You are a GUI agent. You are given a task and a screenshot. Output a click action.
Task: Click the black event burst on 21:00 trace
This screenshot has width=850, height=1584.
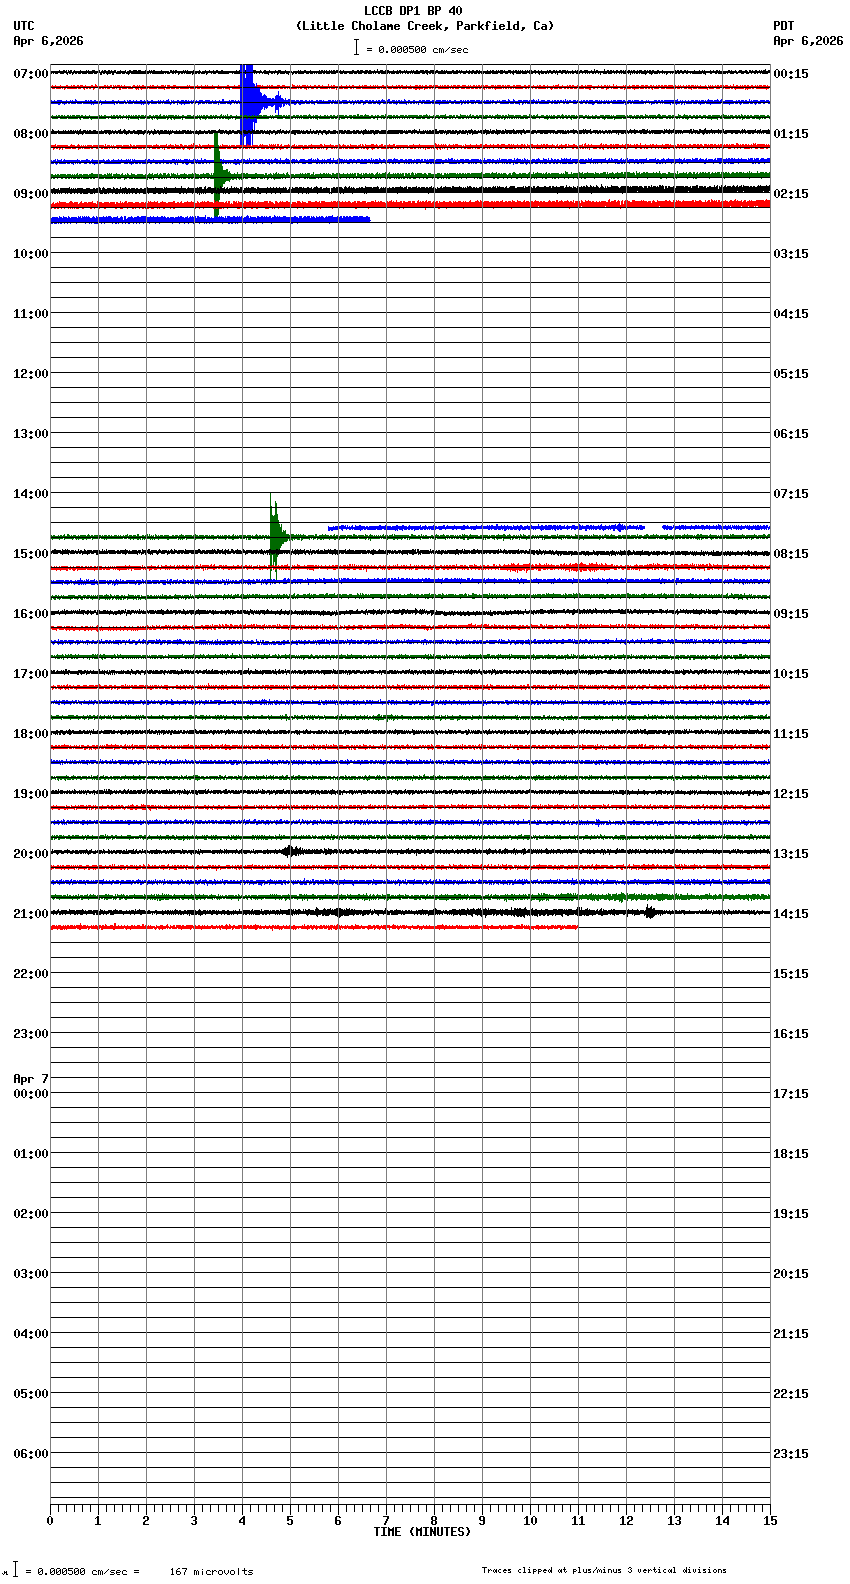[x=651, y=912]
